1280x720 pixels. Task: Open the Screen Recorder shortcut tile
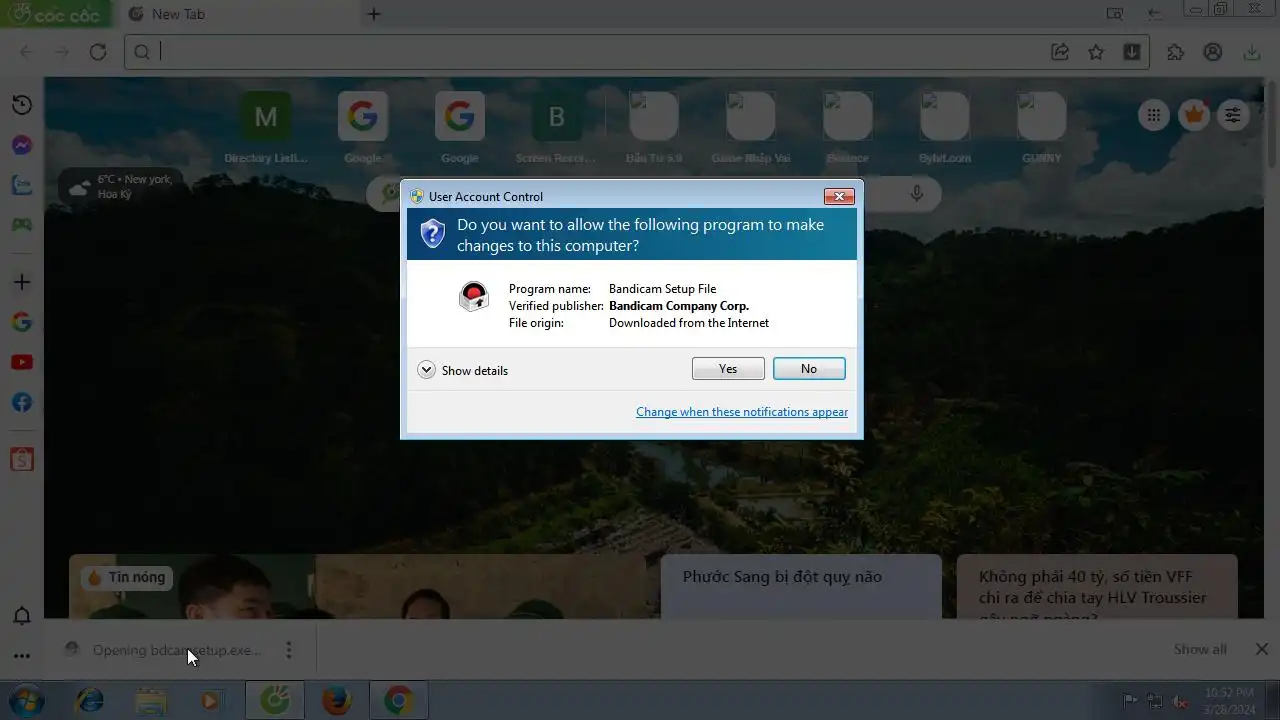[x=556, y=127]
